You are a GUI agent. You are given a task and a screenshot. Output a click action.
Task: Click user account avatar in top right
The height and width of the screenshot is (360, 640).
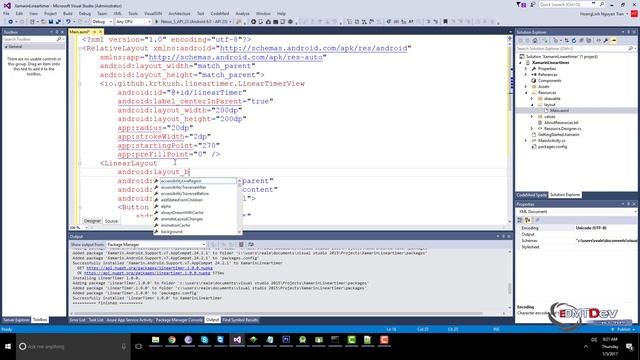[x=634, y=13]
